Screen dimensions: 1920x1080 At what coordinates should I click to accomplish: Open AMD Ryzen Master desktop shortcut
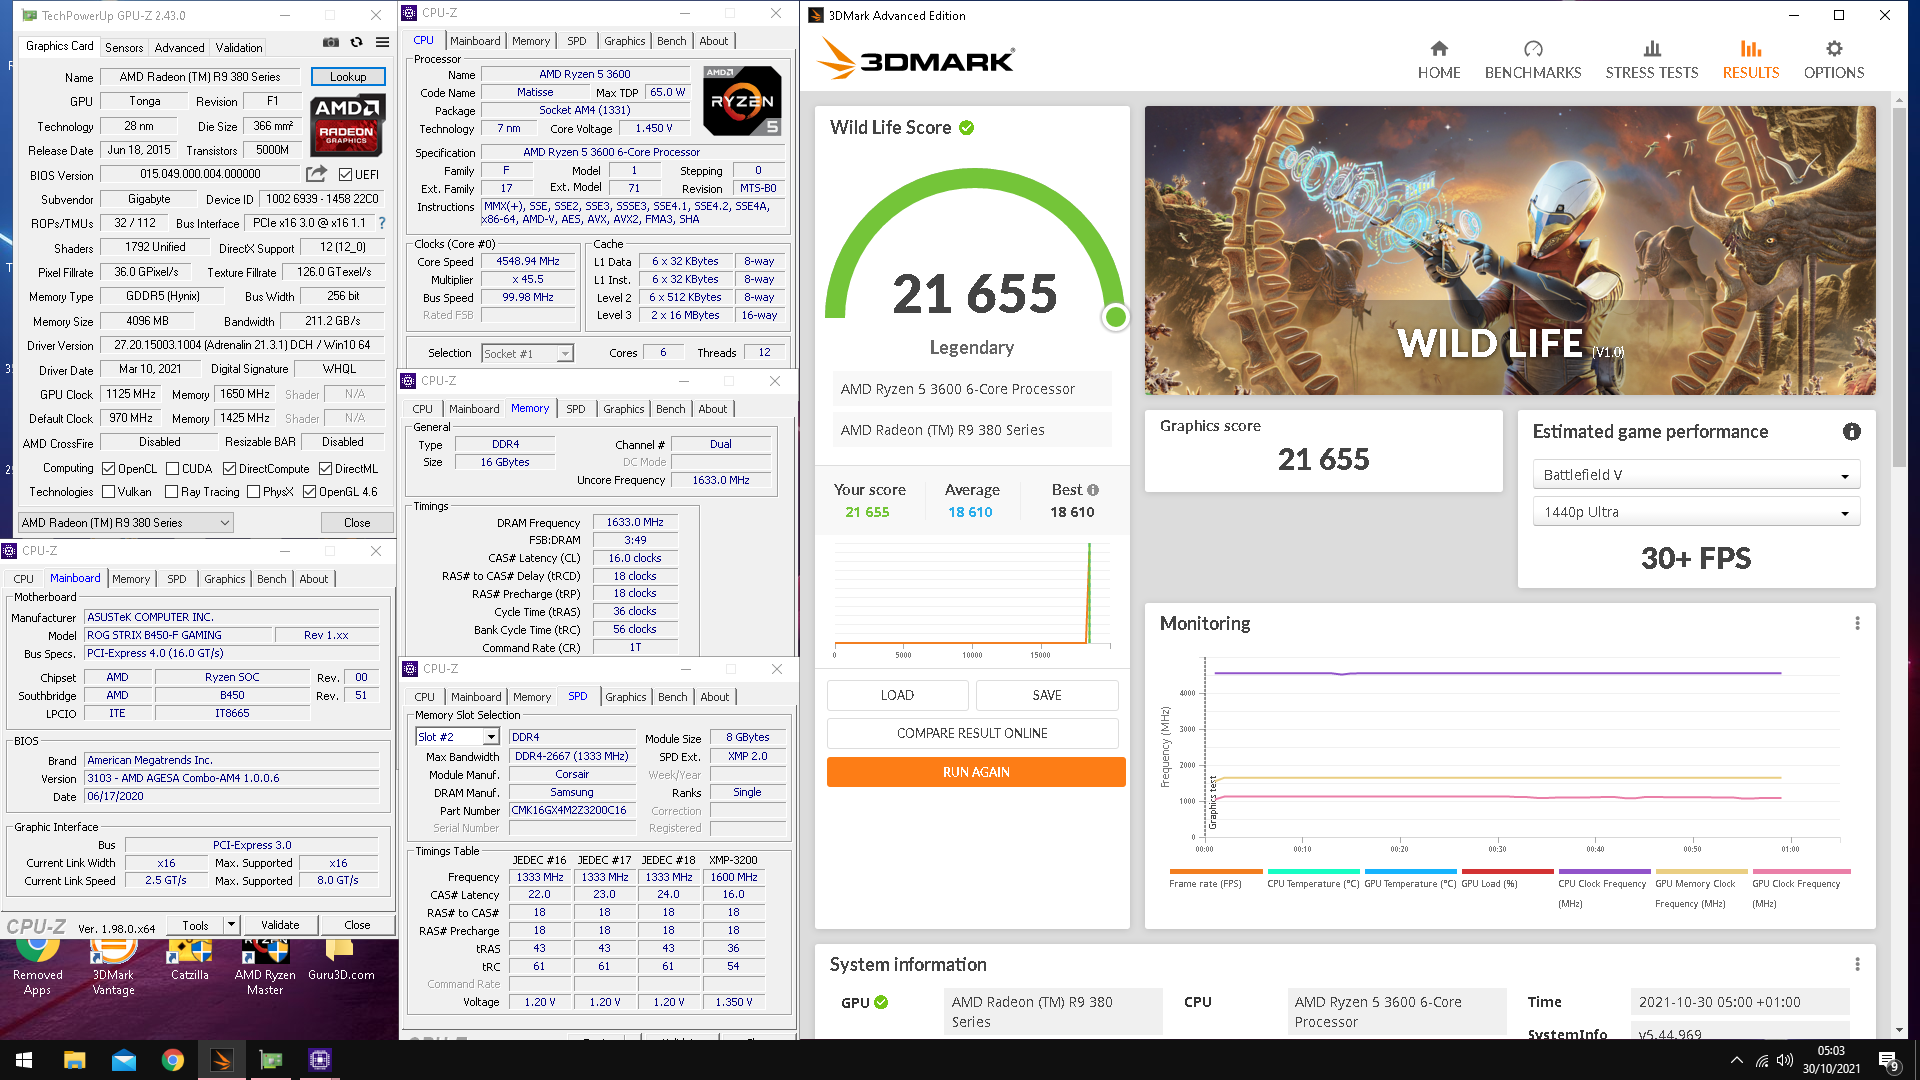point(265,965)
